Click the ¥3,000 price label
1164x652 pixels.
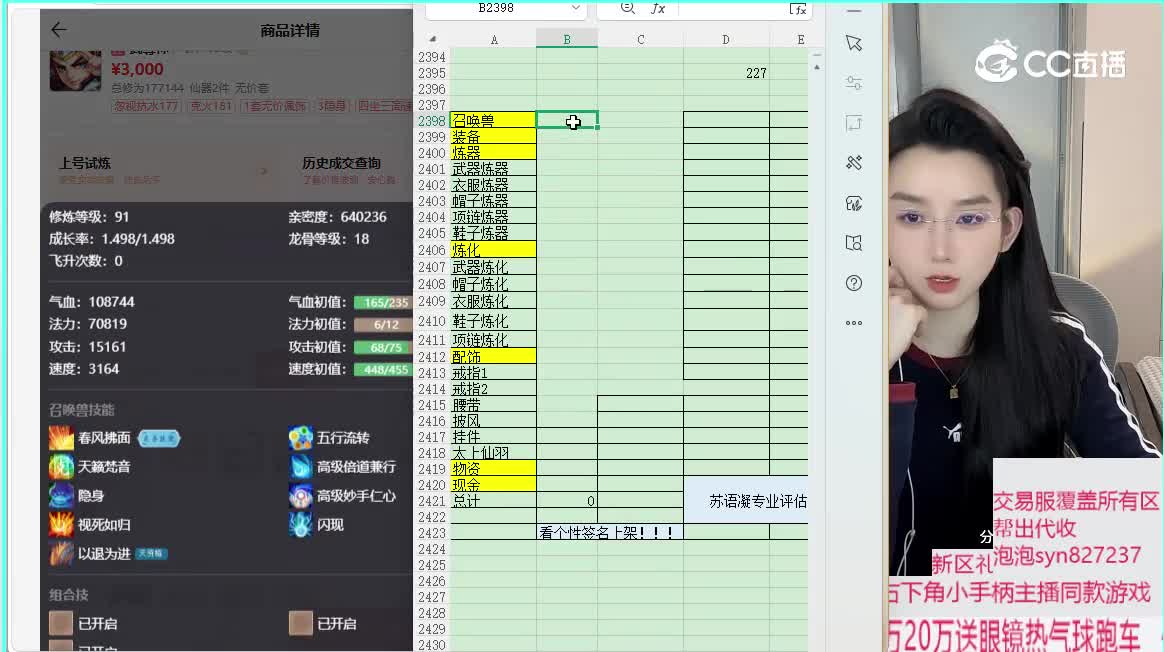click(137, 69)
